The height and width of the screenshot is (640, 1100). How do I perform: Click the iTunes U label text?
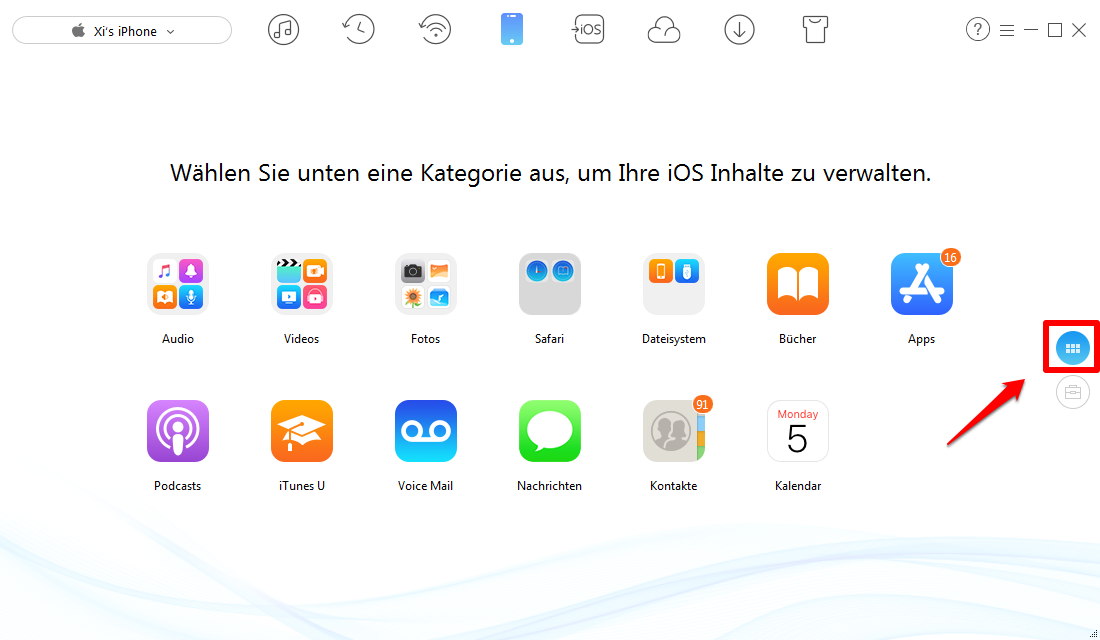click(302, 486)
